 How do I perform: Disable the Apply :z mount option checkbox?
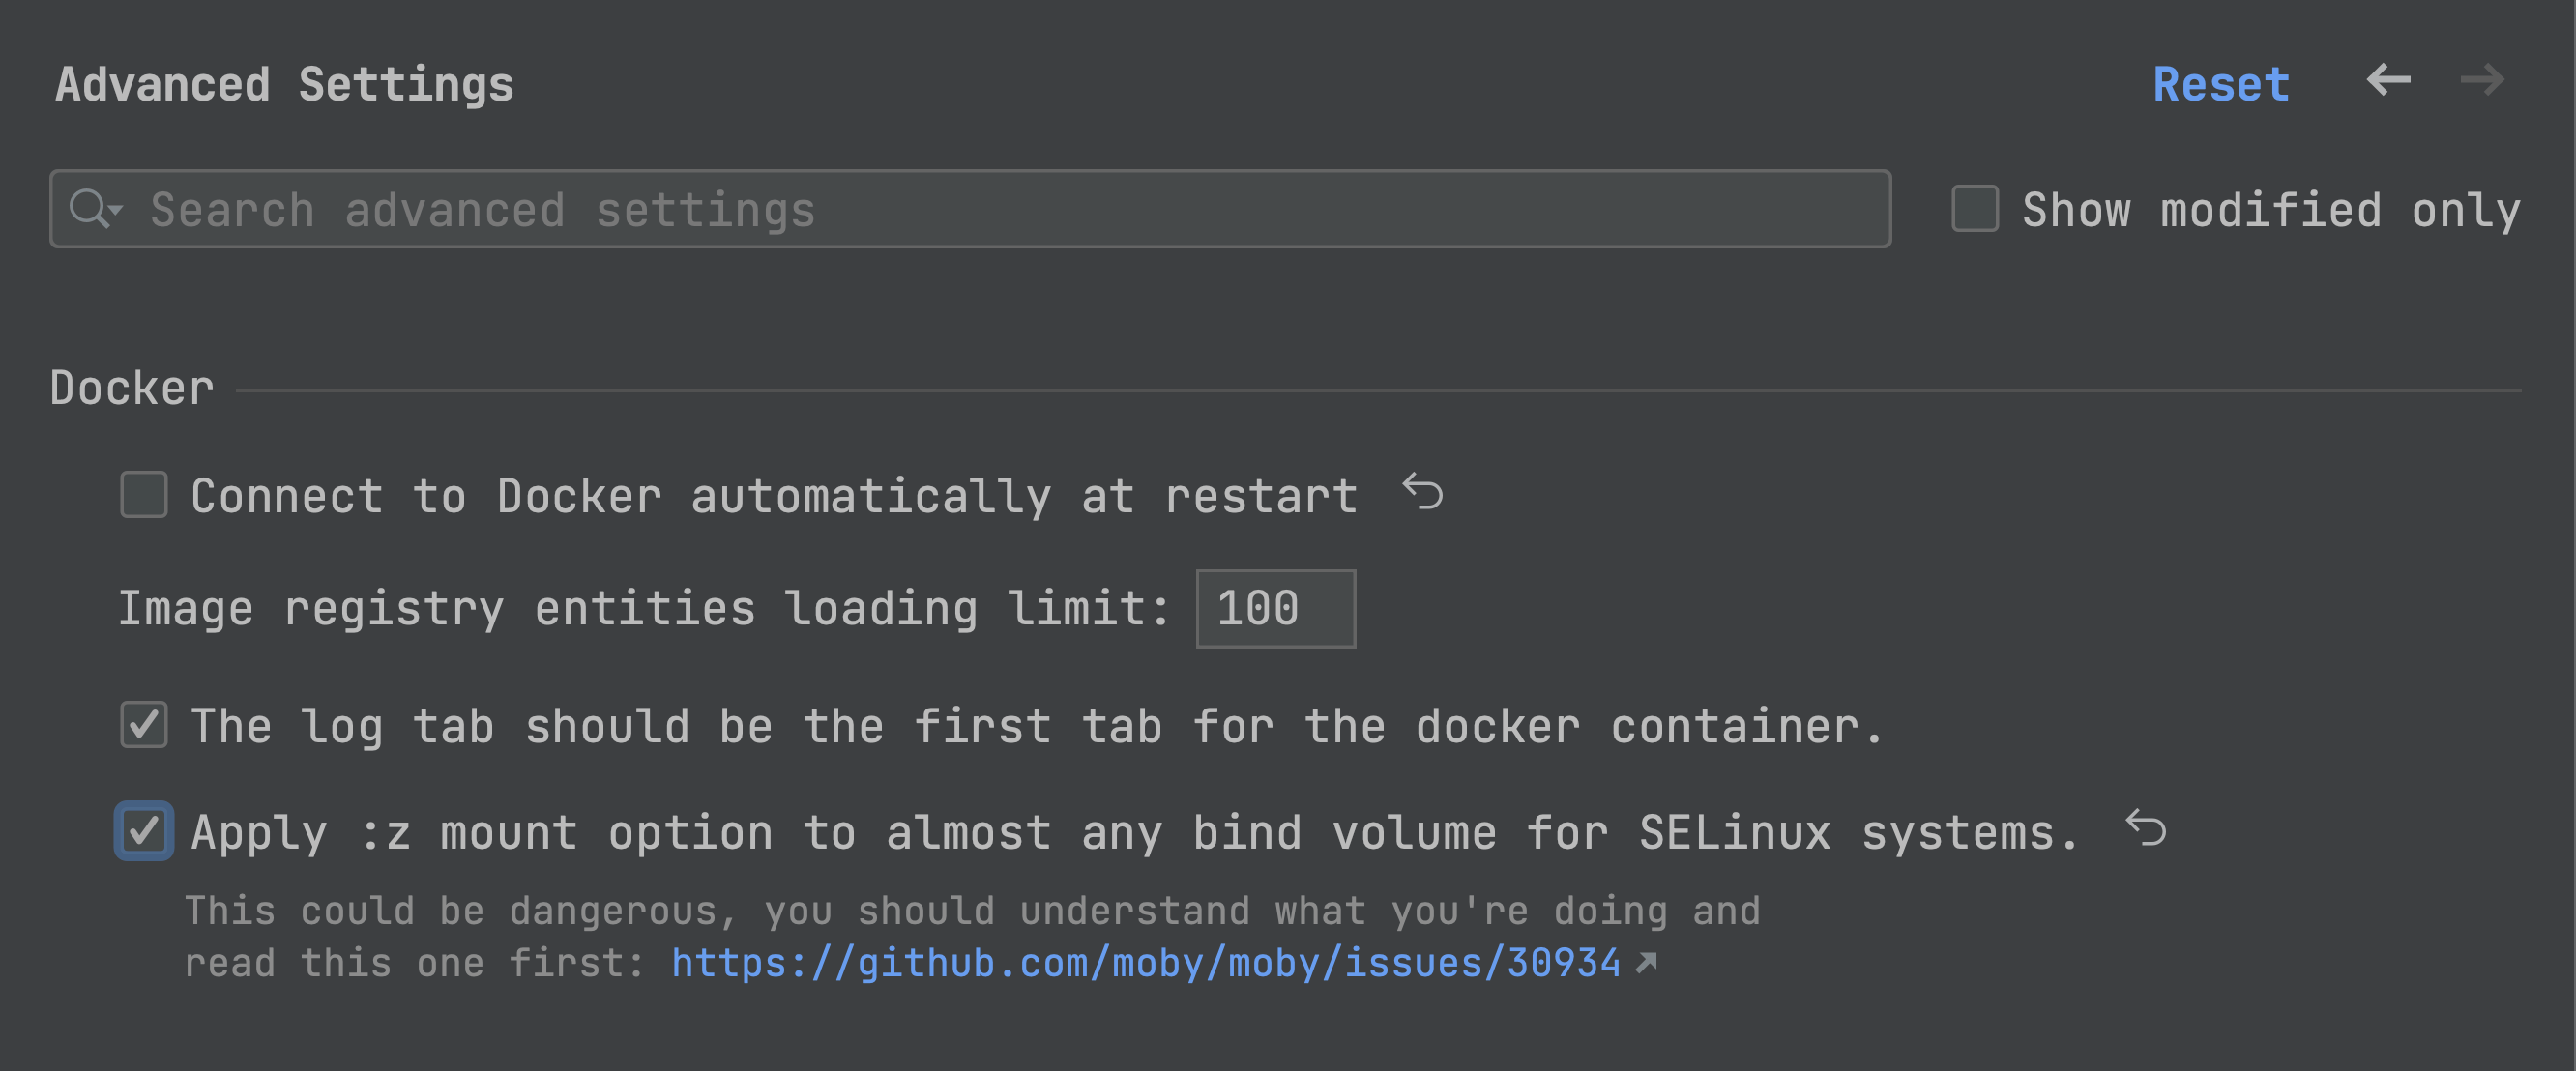point(144,831)
